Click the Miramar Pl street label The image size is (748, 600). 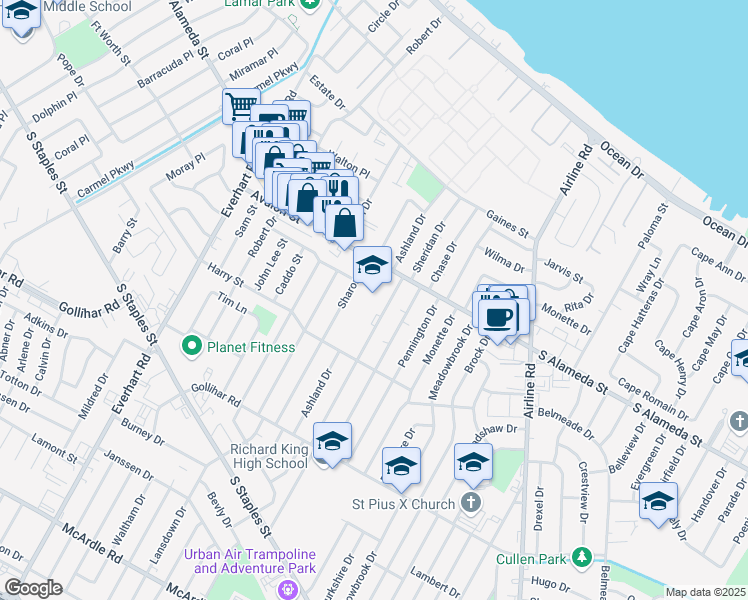pyautogui.click(x=253, y=64)
